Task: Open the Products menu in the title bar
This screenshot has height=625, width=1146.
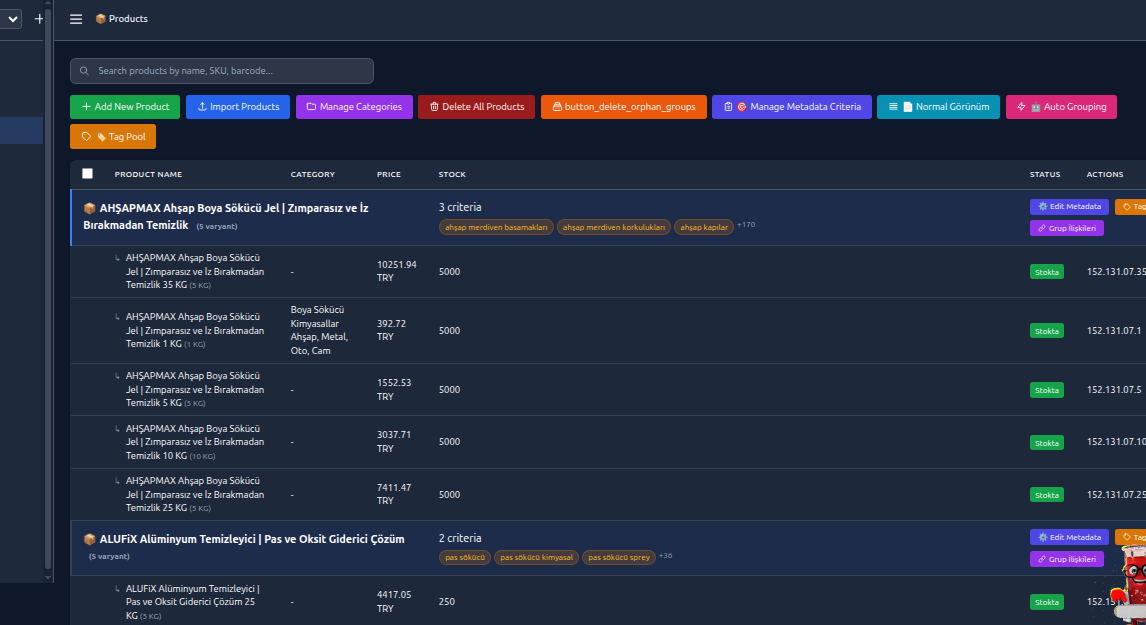Action: 121,18
